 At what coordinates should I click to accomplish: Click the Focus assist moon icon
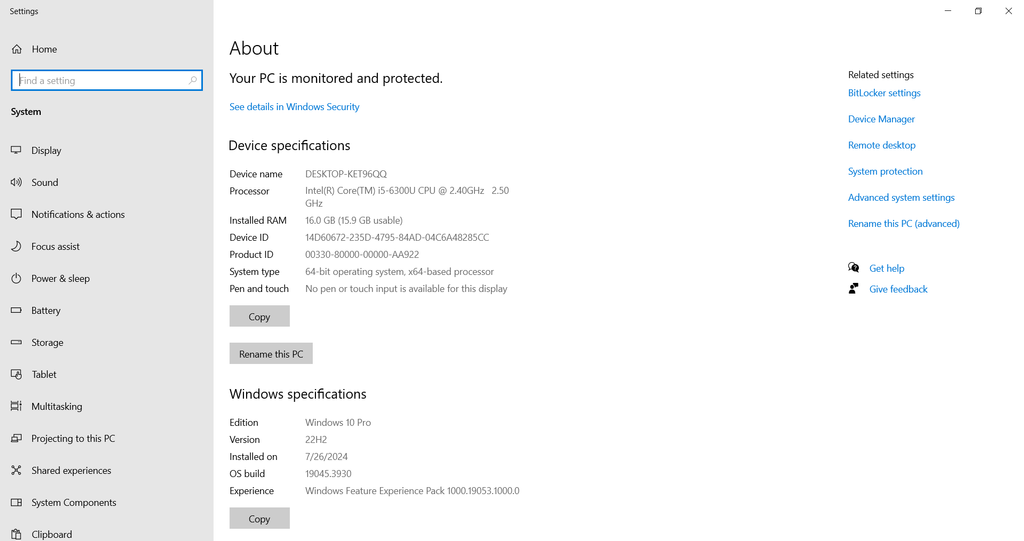coord(16,246)
